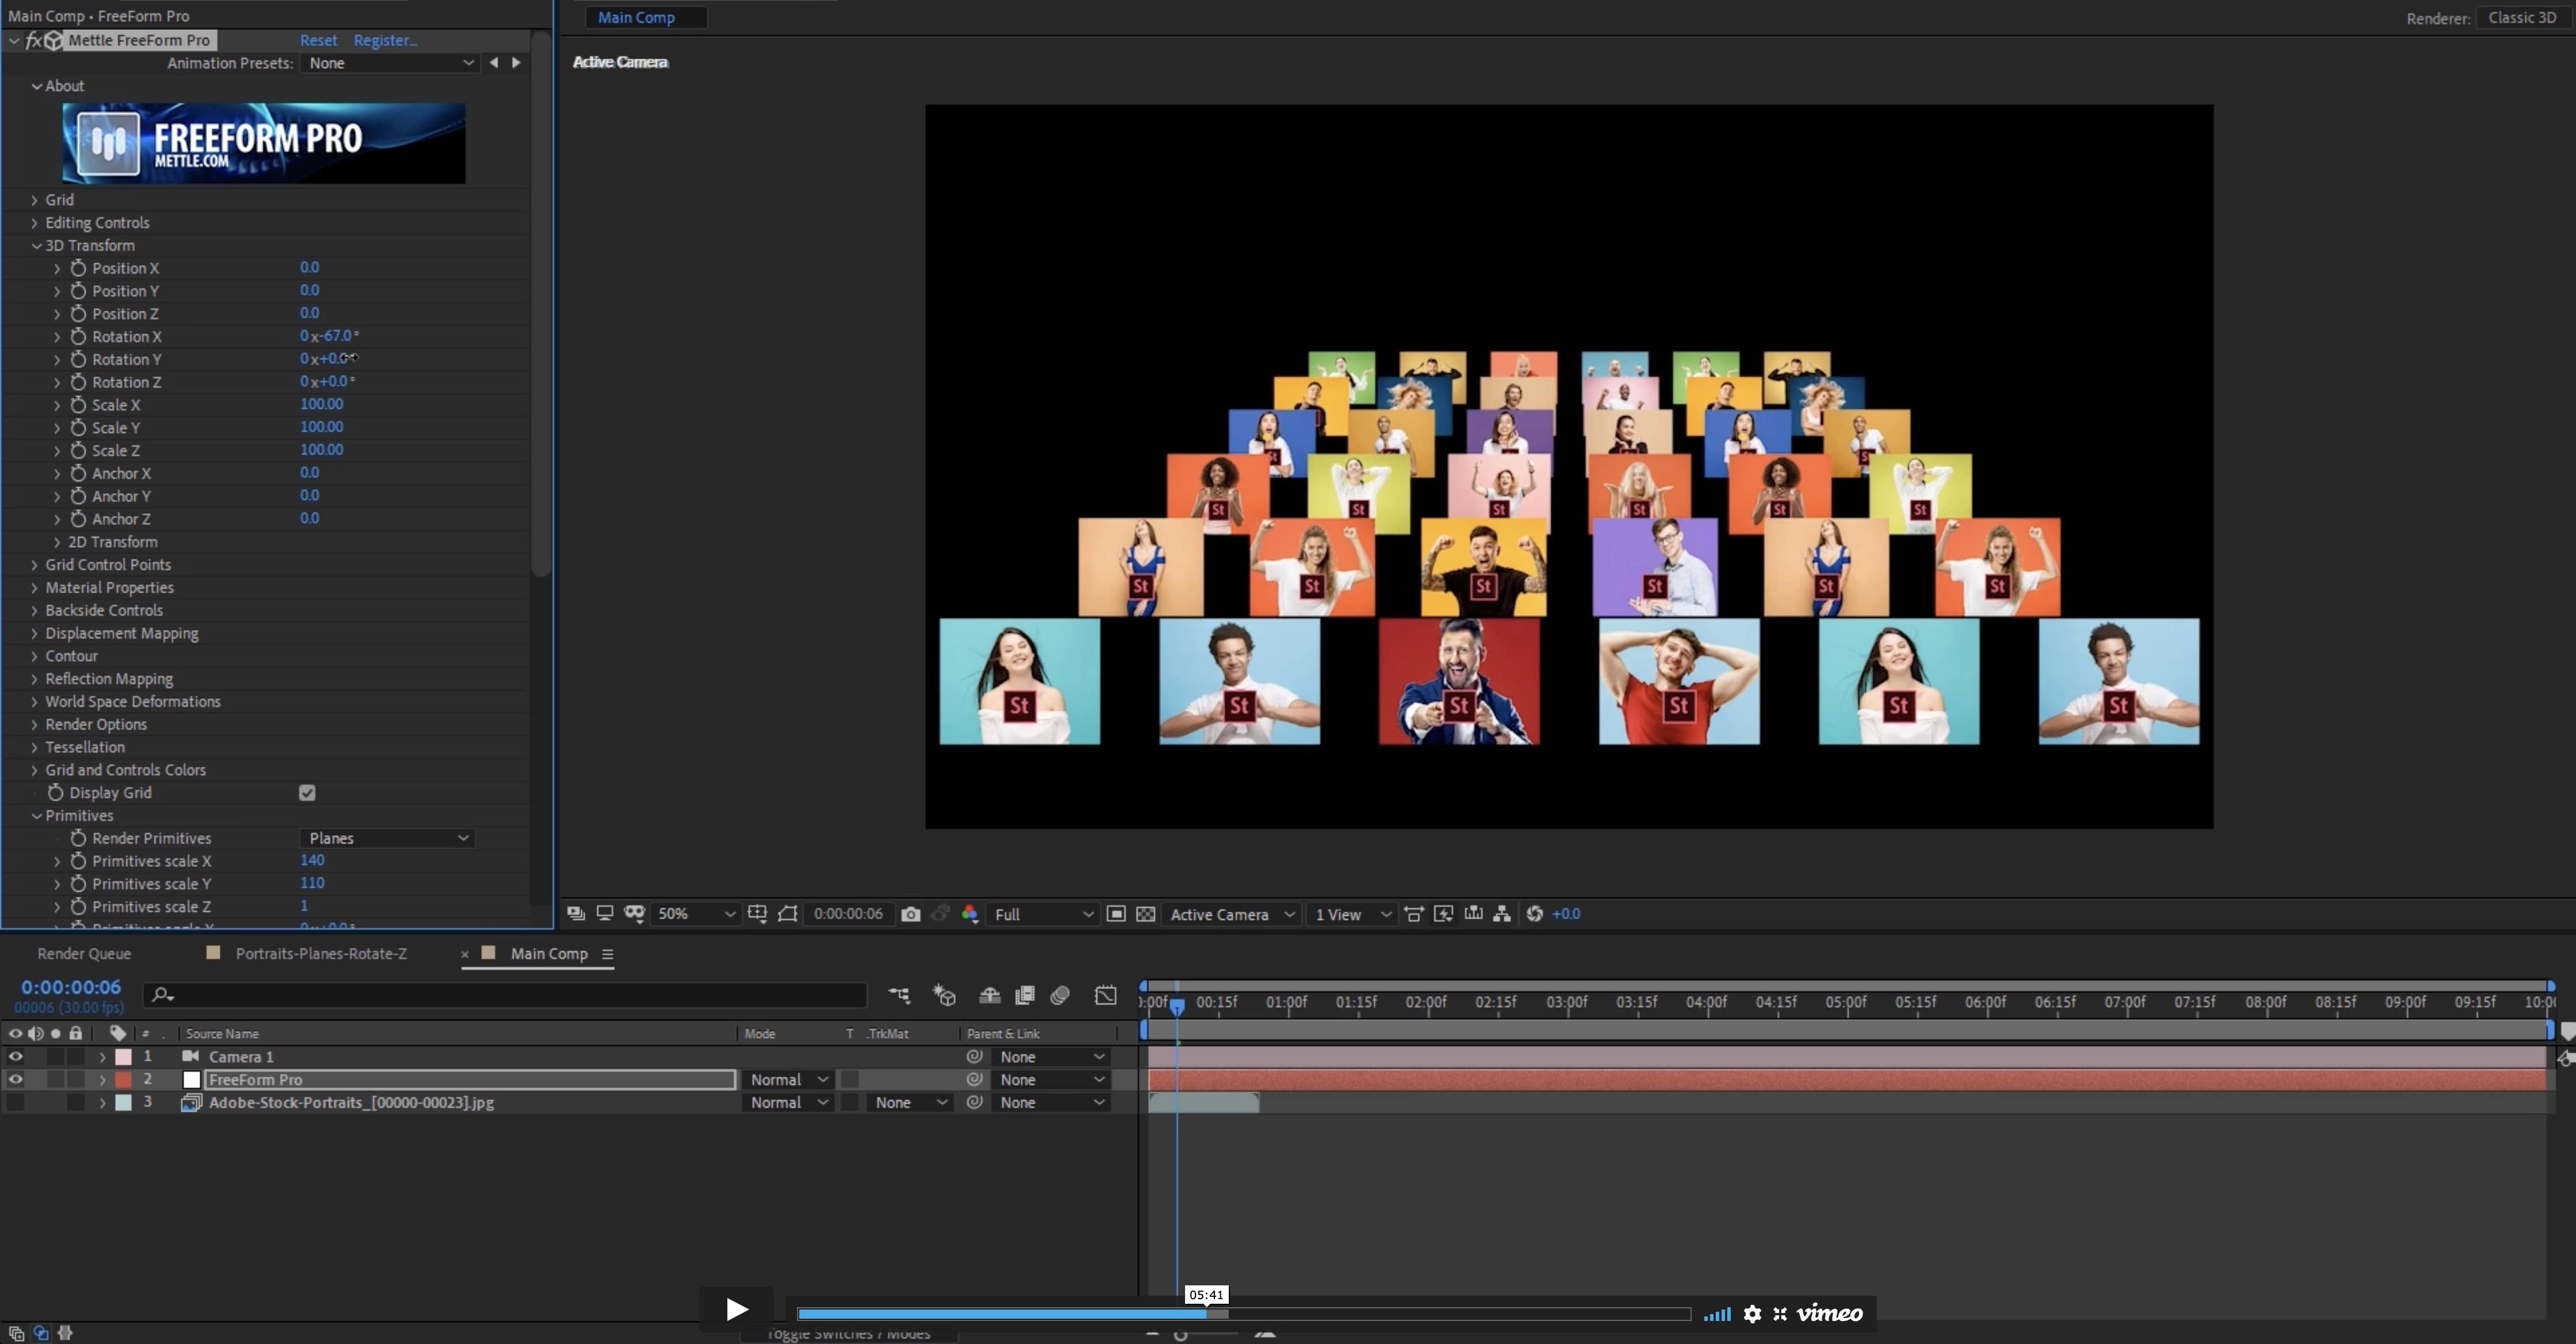Screen dimensions: 2576x1344
Task: Click the Take Snapshot camera icon
Action: [x=910, y=914]
